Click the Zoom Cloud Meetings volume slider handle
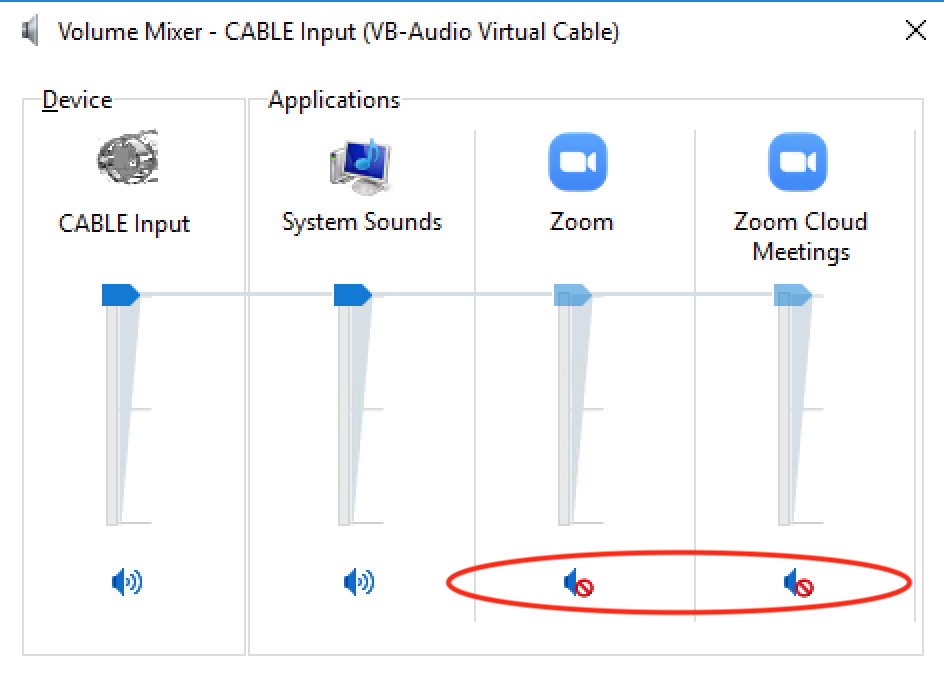 [793, 295]
